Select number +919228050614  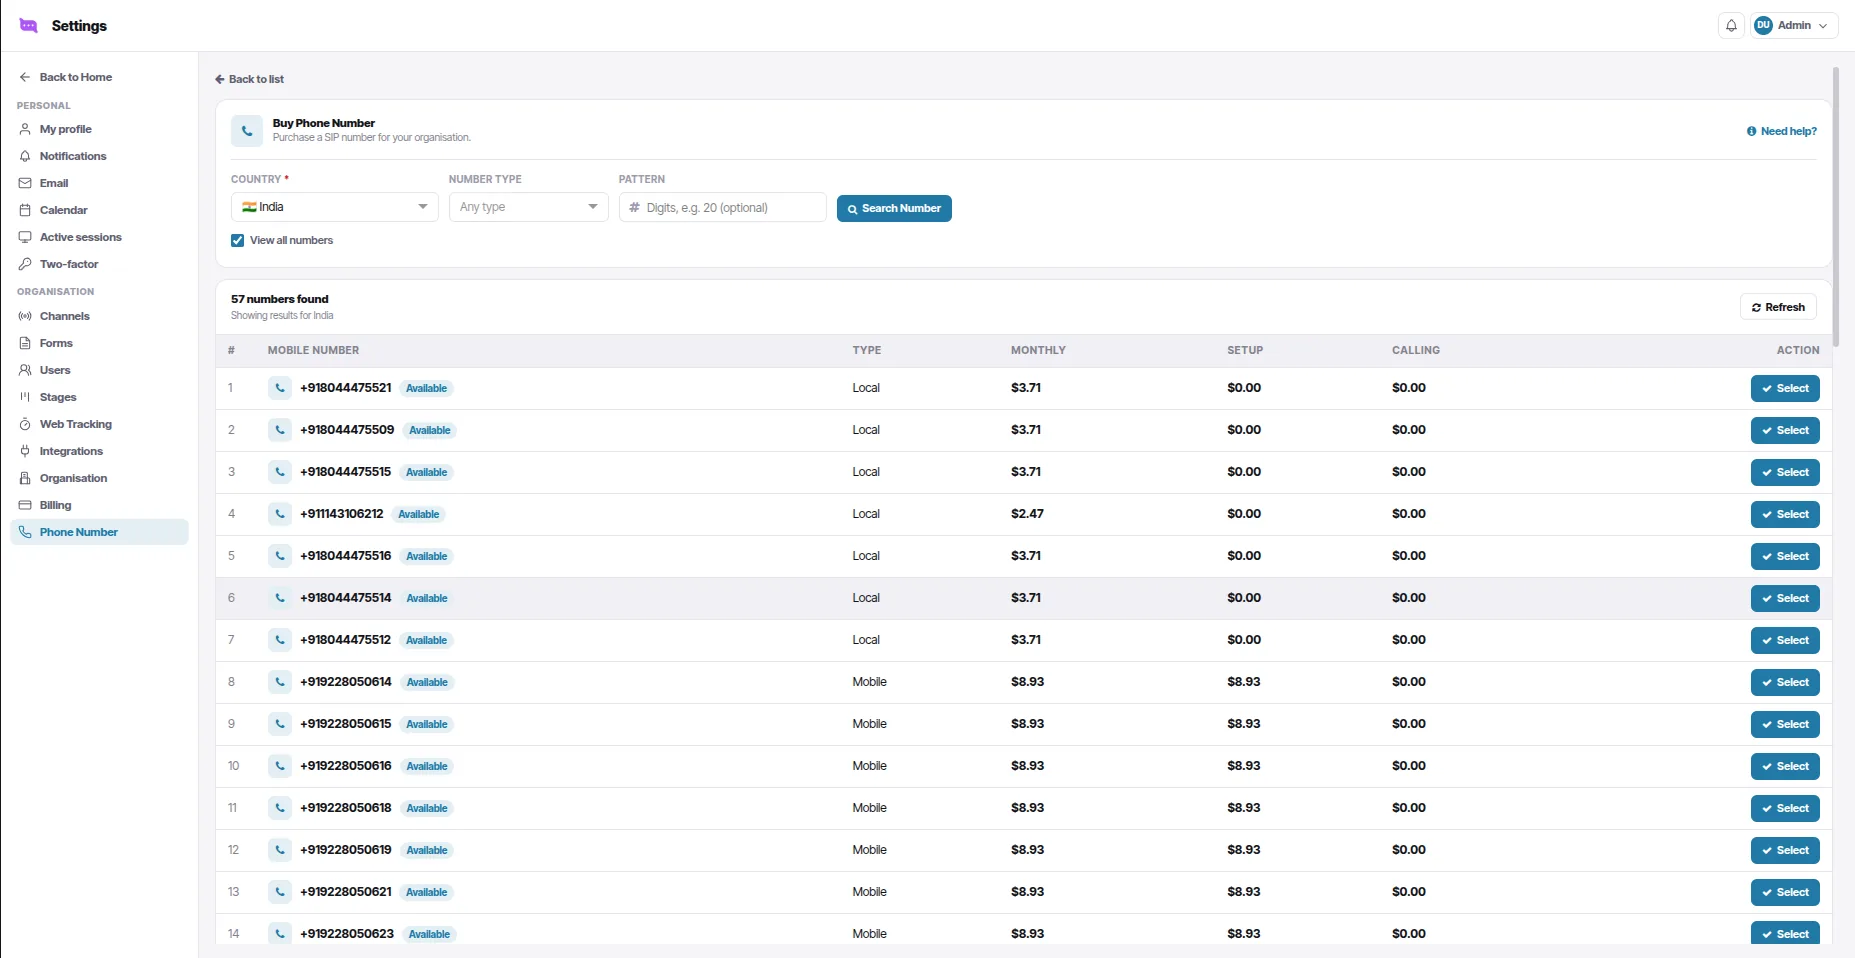[x=1785, y=682]
